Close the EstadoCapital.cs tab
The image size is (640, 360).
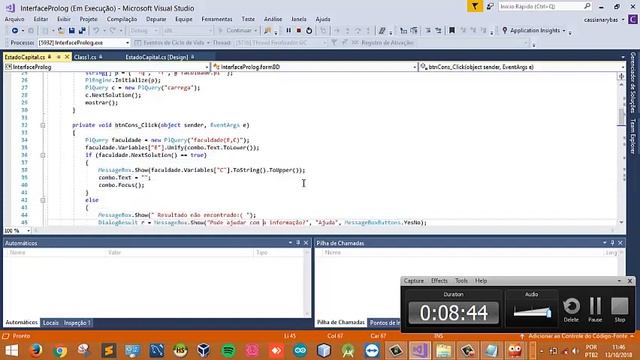coord(67,57)
